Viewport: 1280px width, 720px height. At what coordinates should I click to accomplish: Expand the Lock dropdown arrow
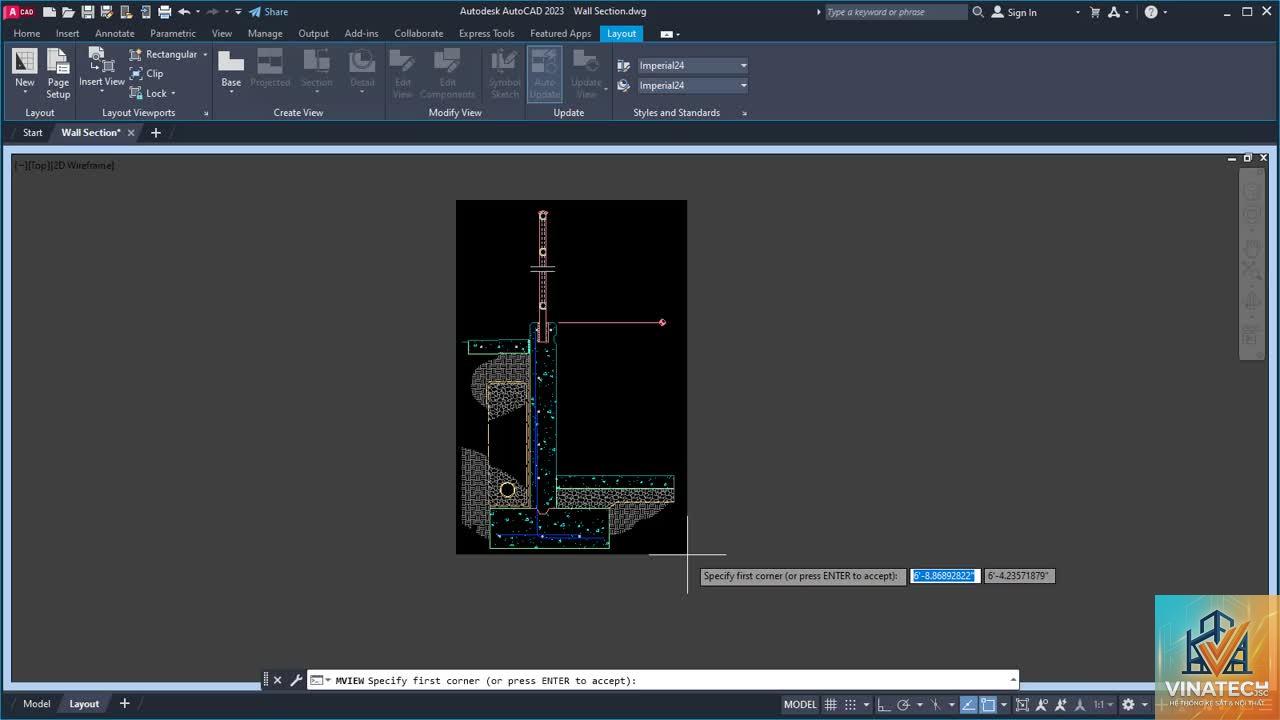(173, 93)
